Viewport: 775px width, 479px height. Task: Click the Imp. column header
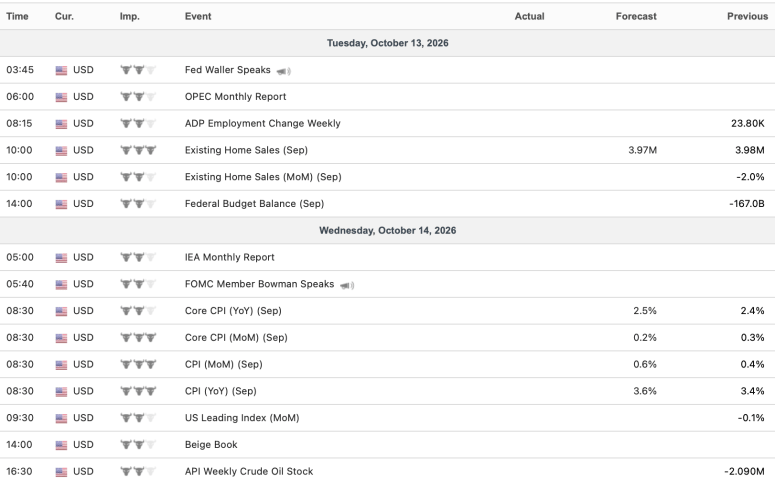click(x=129, y=16)
